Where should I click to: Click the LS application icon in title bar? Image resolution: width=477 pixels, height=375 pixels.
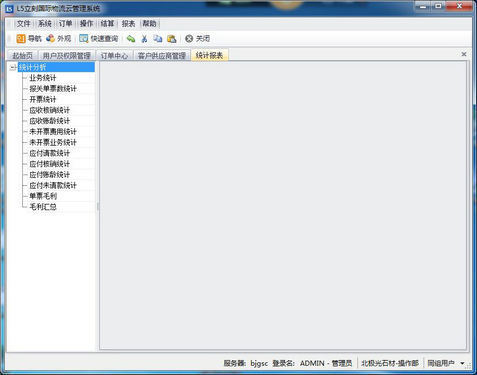(x=9, y=8)
